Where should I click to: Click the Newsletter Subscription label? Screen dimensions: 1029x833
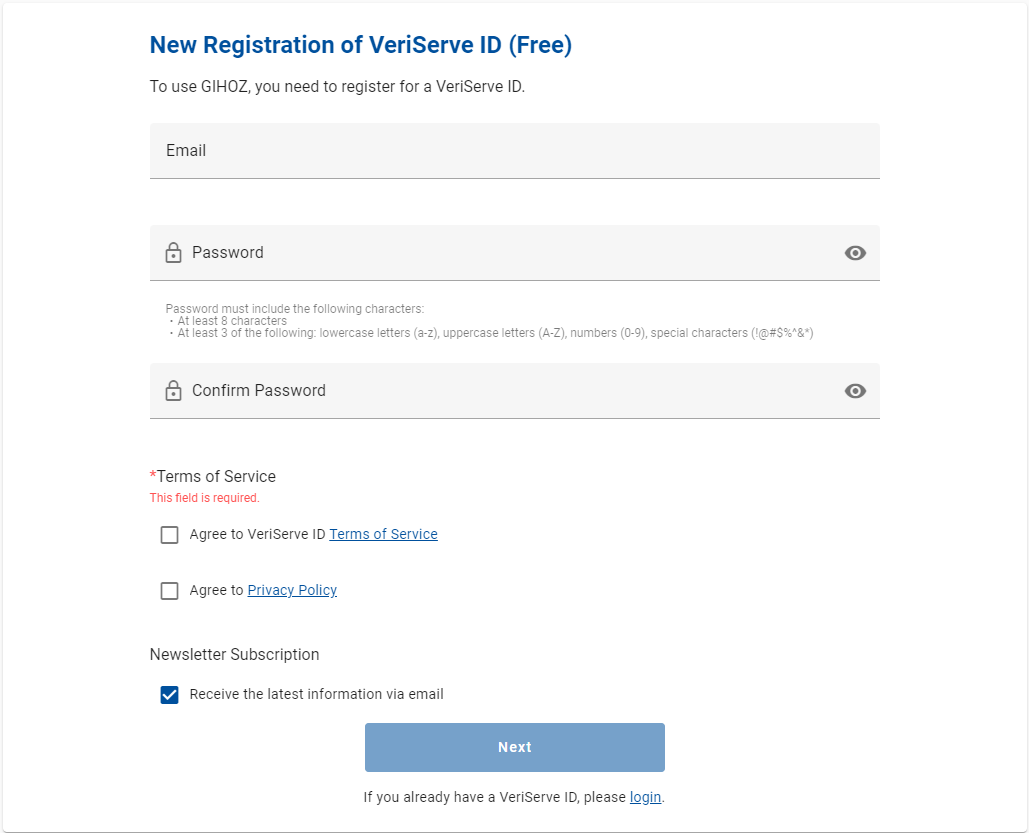coord(233,654)
